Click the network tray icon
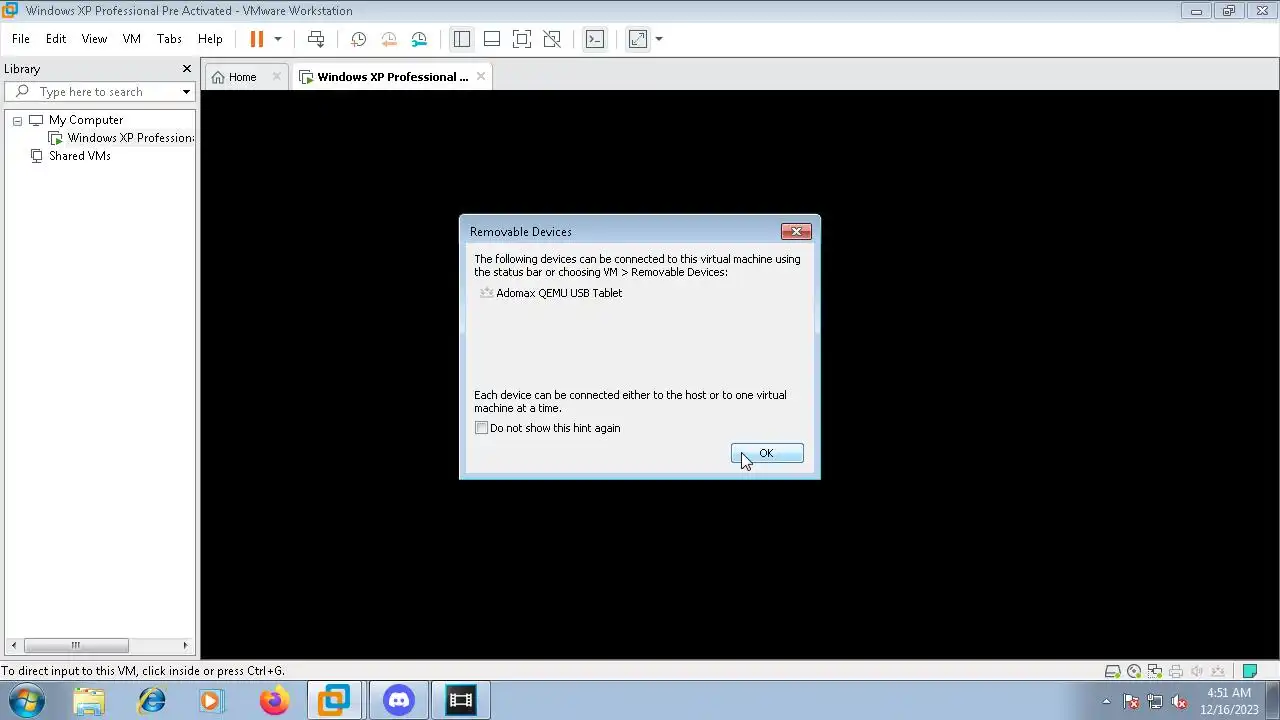Screen dimensions: 1280x720 click(1155, 701)
